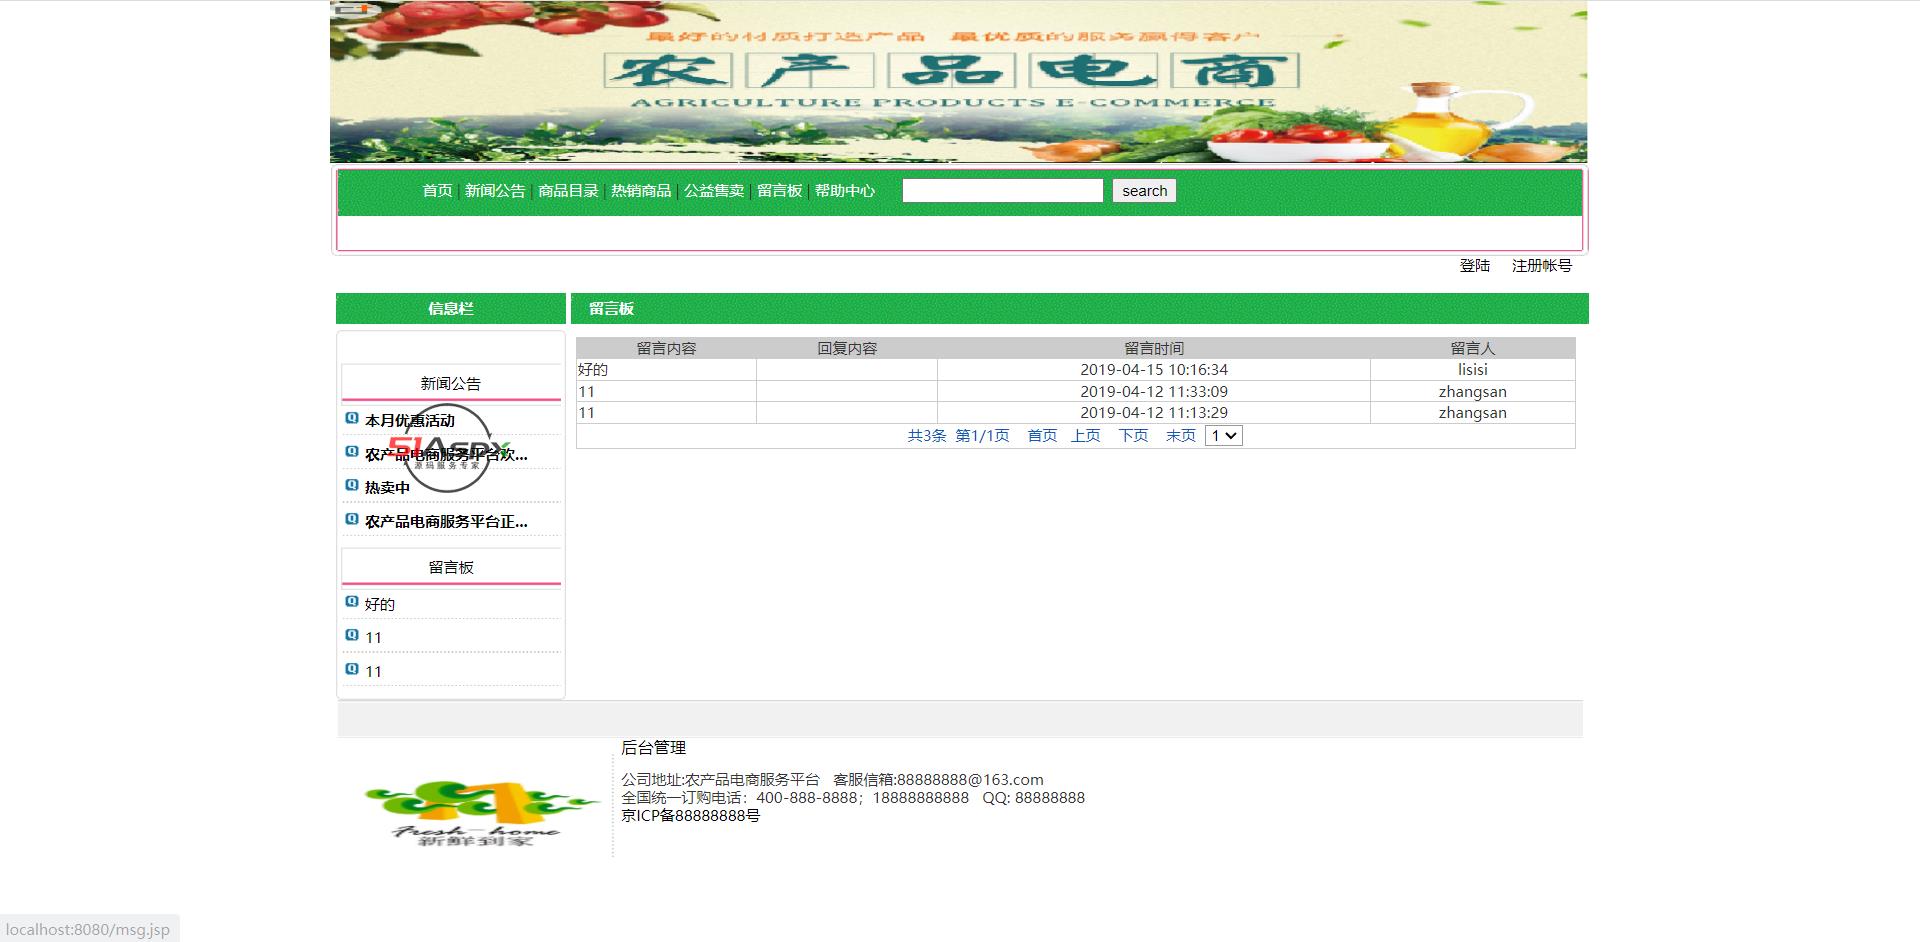The height and width of the screenshot is (942, 1920).
Task: Click the icon beside 热卖中 news item
Action: 351,485
